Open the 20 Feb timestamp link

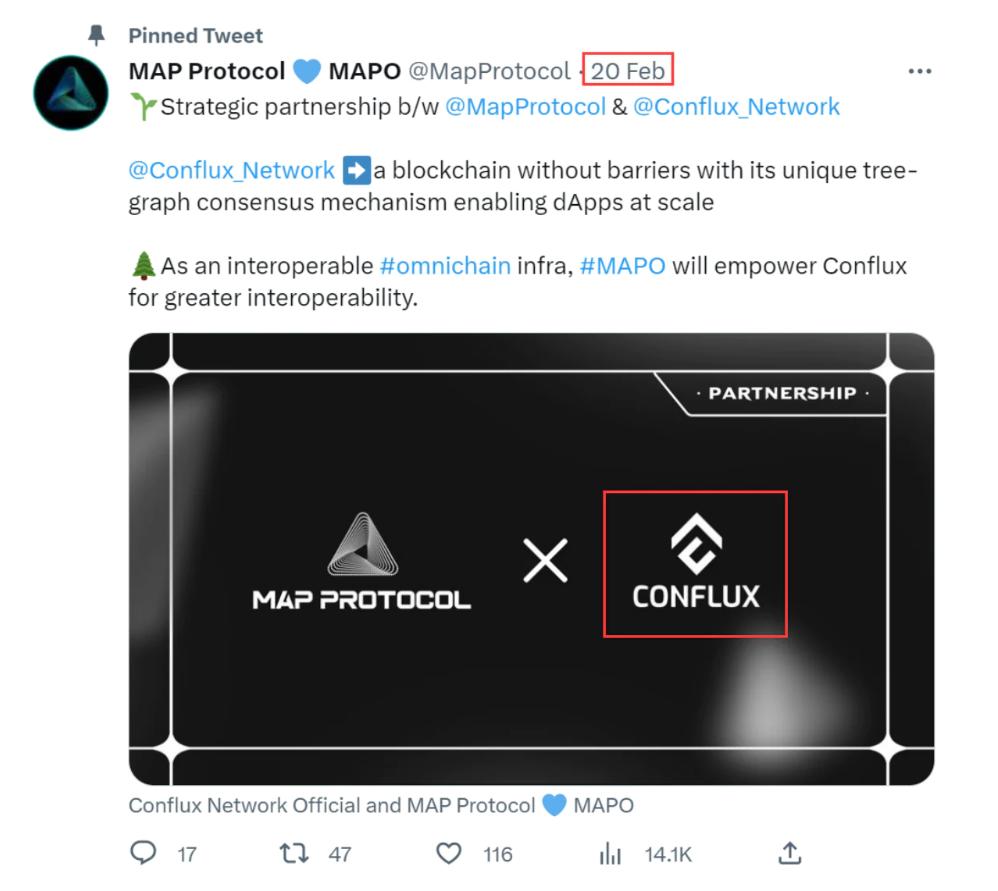(628, 71)
